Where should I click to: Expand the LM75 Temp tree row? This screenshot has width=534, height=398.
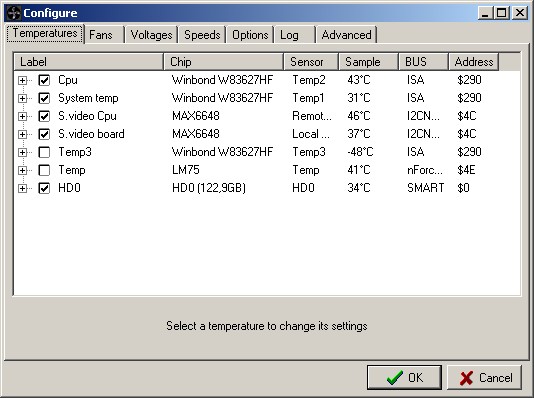(x=22, y=170)
